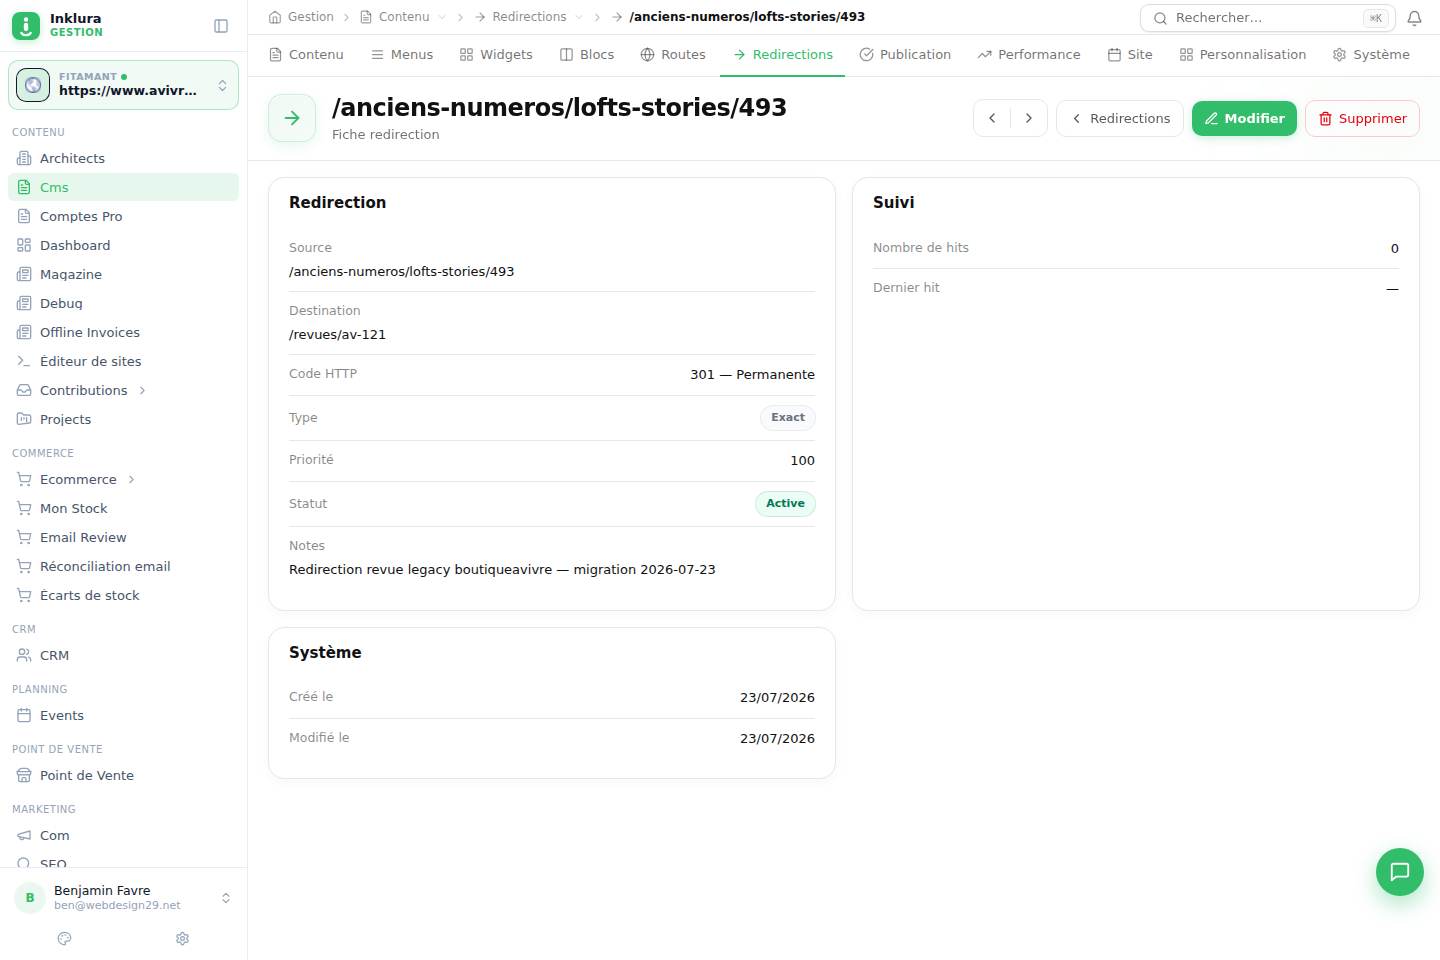Switch to the Performance tab

click(x=1029, y=54)
